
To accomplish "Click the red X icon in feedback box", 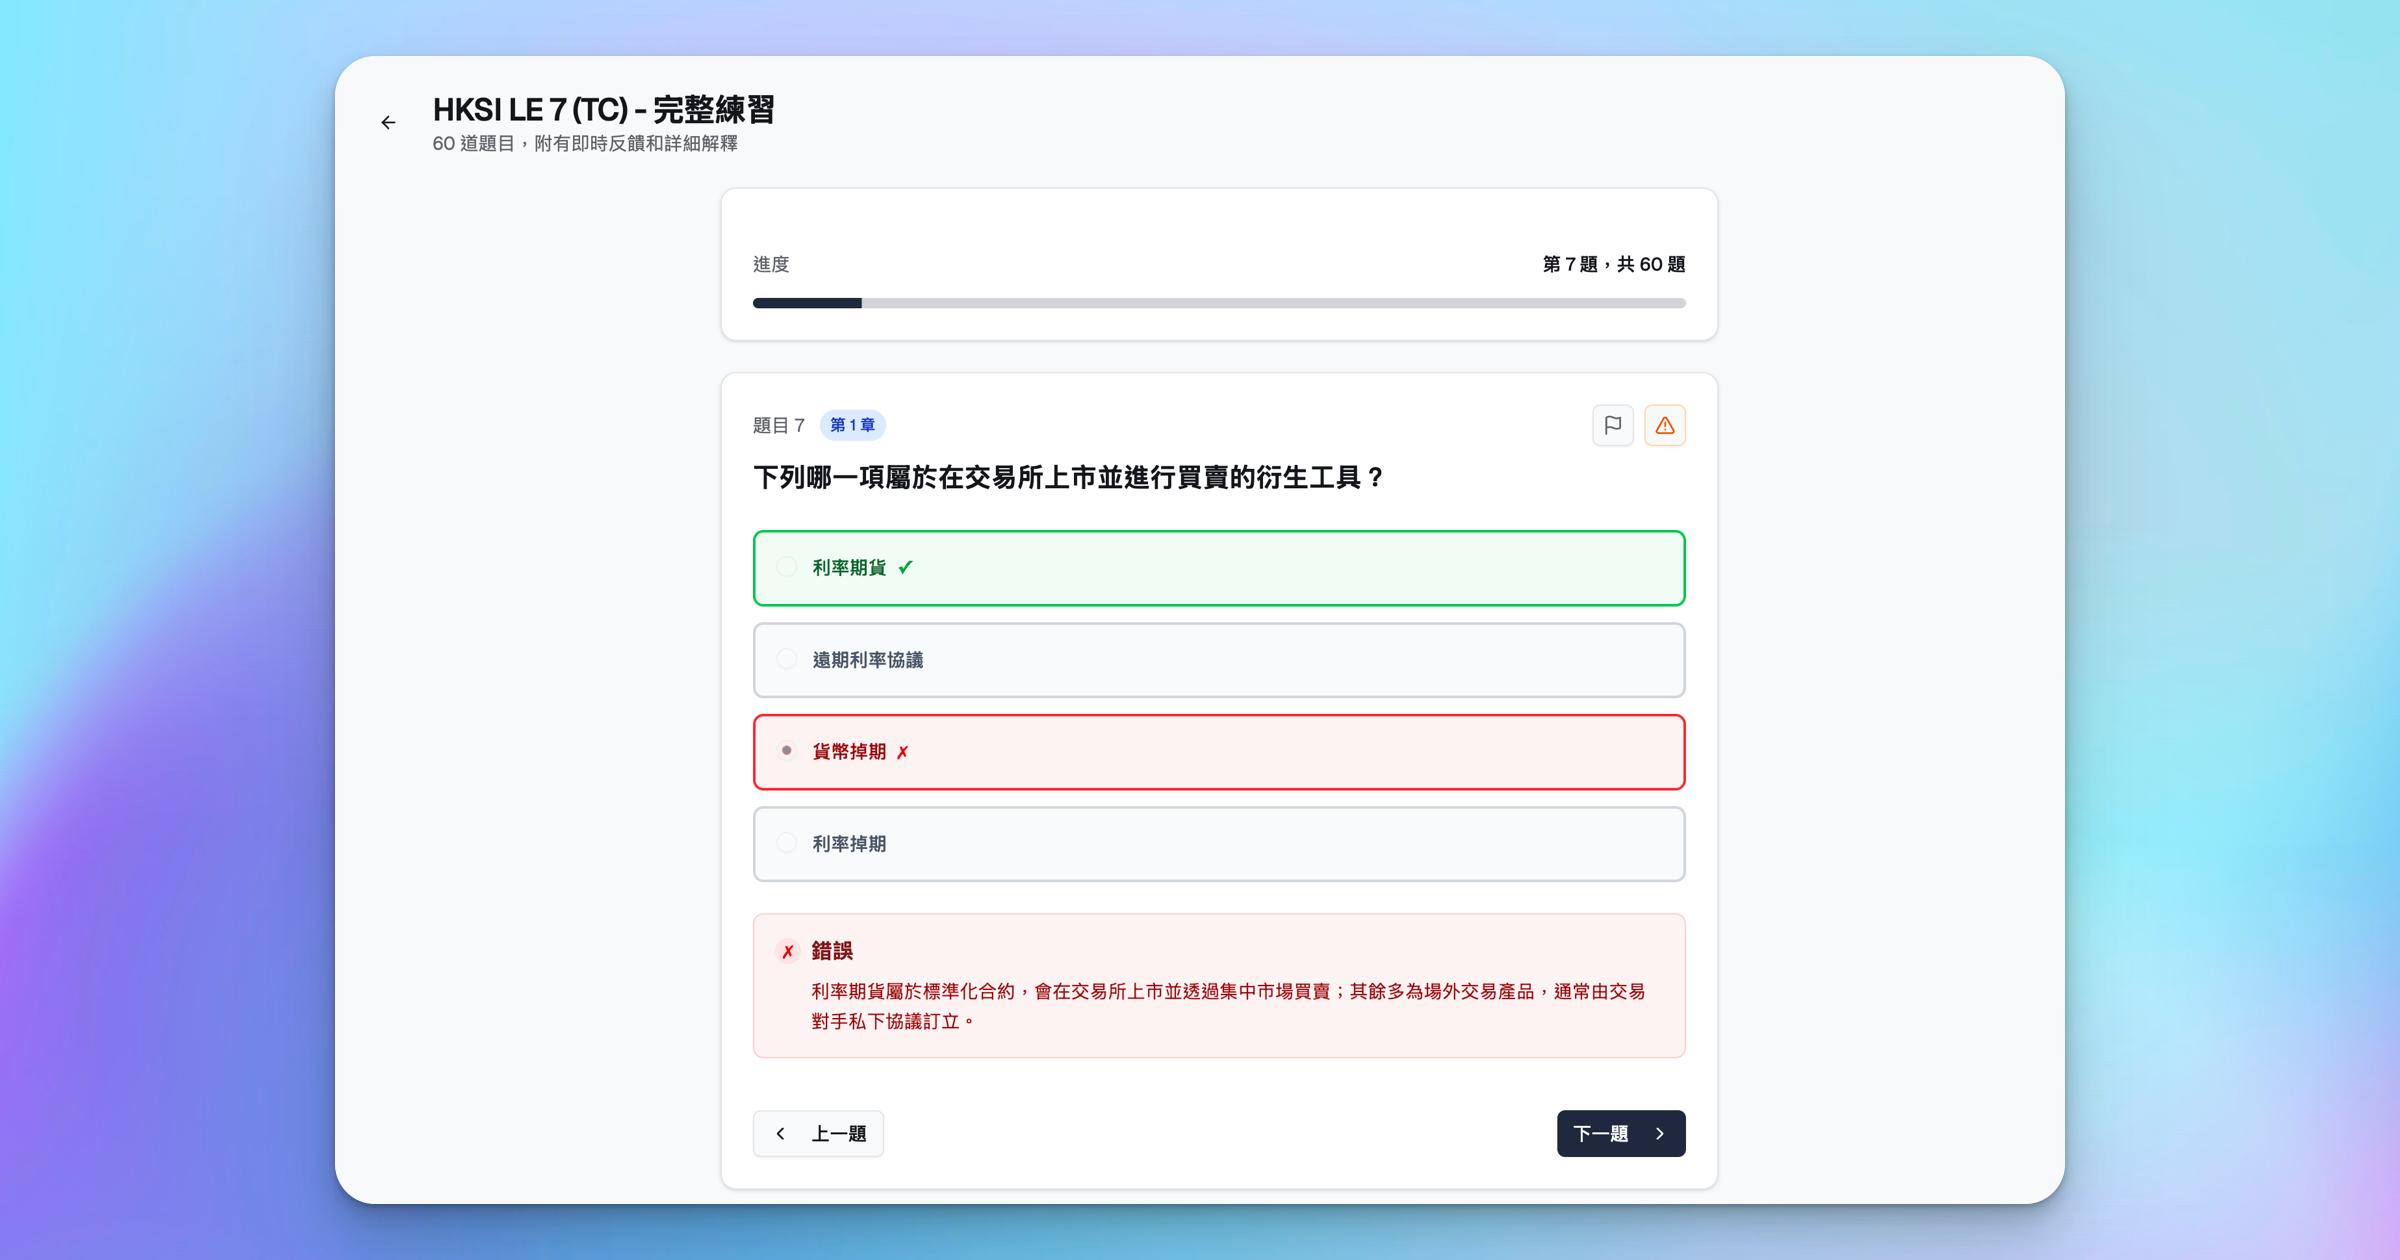I will (788, 951).
